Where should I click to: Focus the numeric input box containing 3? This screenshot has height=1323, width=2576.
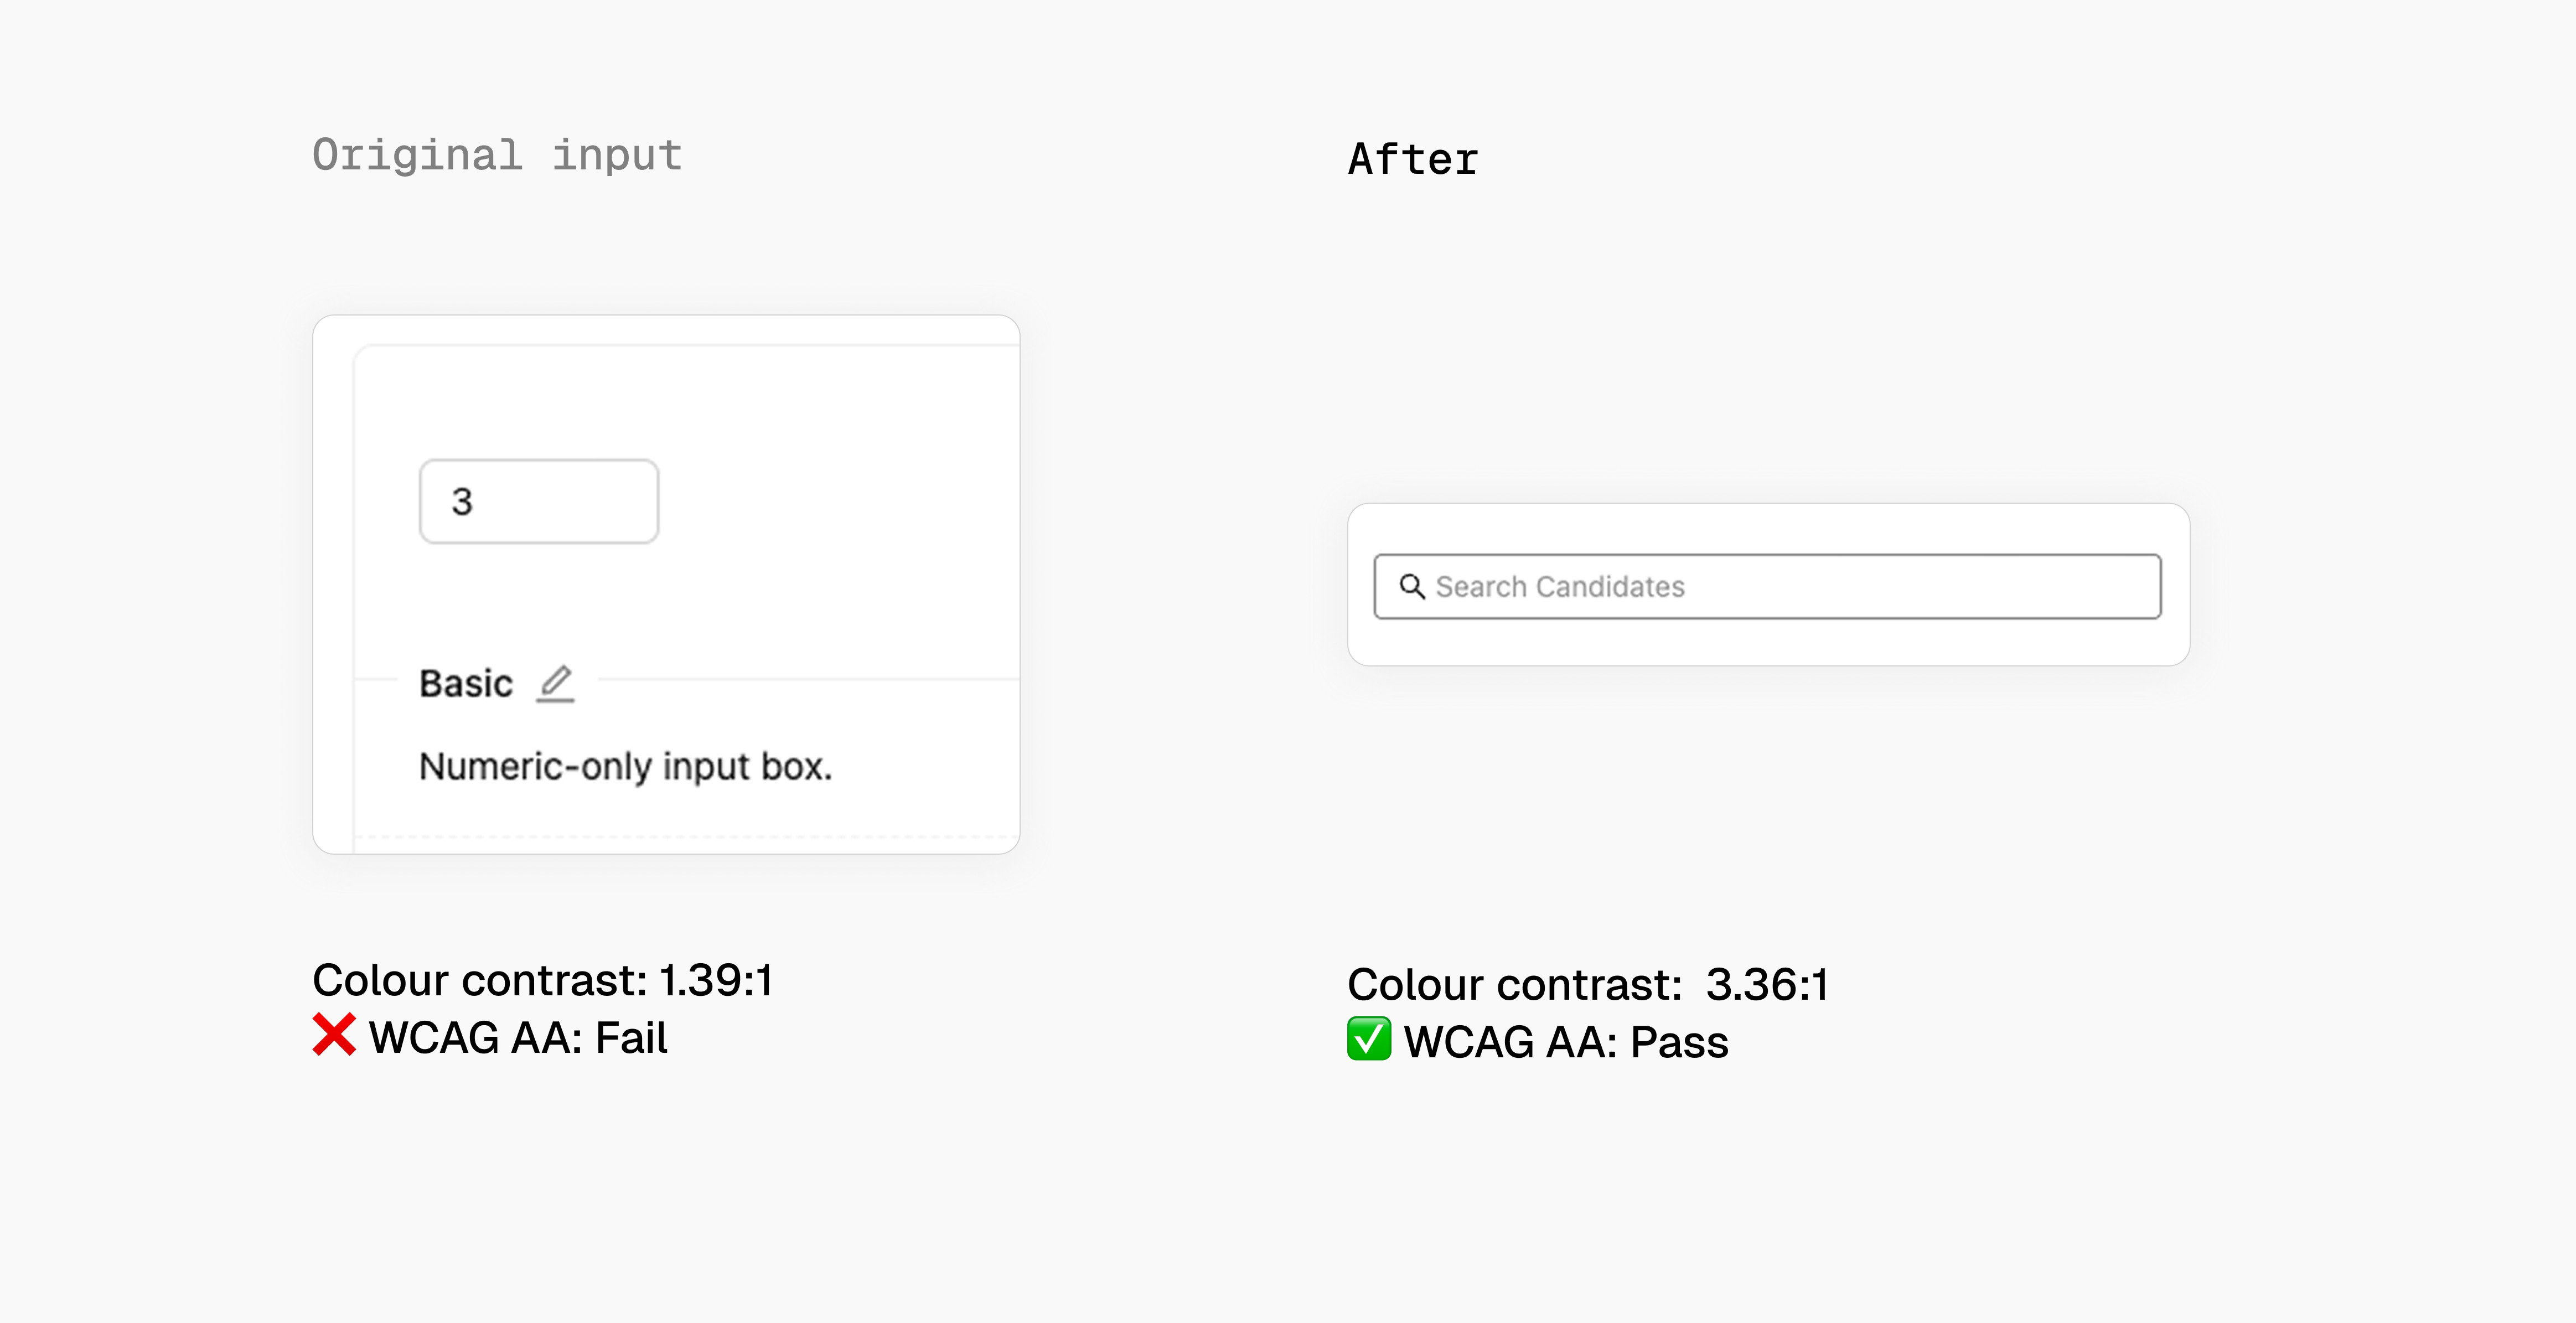539,502
